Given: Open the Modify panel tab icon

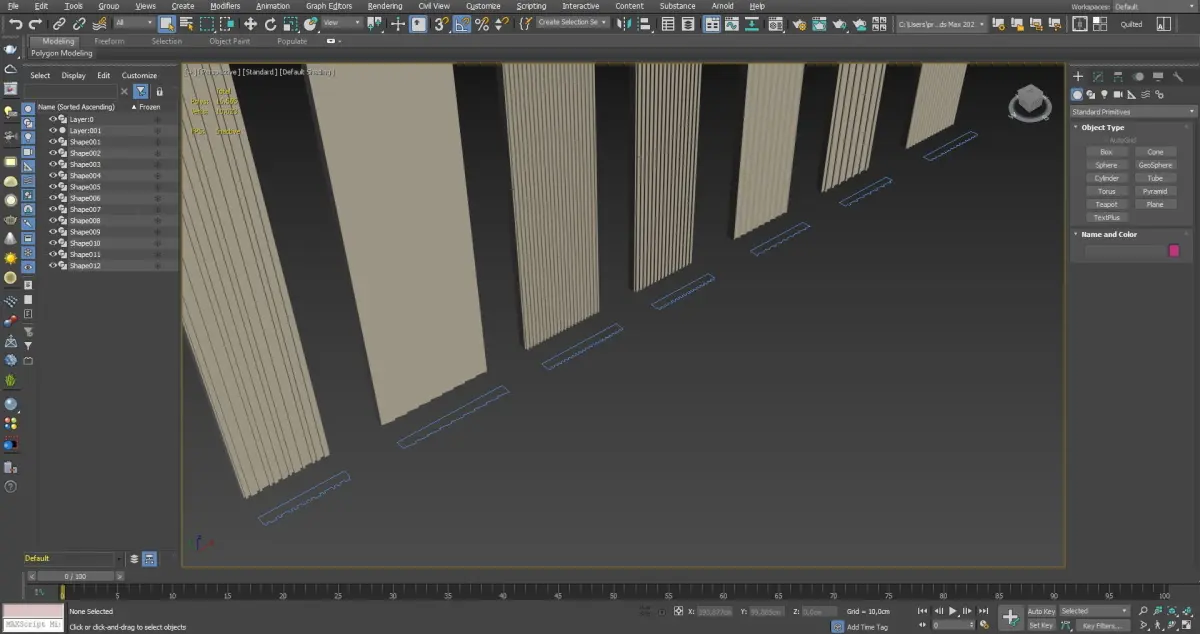Looking at the screenshot, I should [x=1098, y=76].
